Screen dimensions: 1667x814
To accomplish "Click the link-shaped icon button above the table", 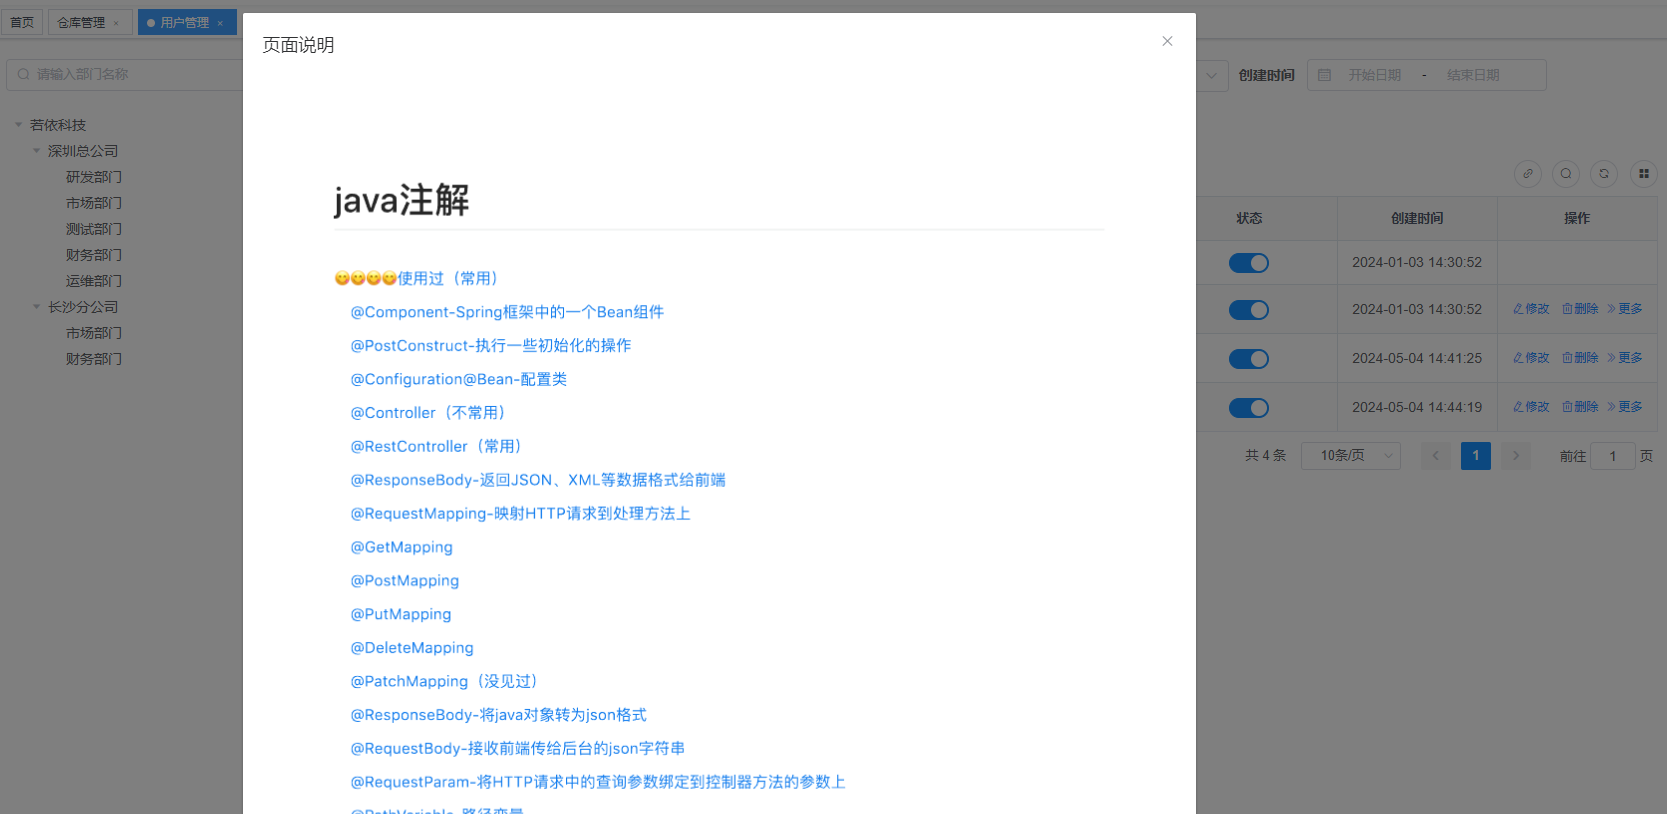I will coord(1528,174).
